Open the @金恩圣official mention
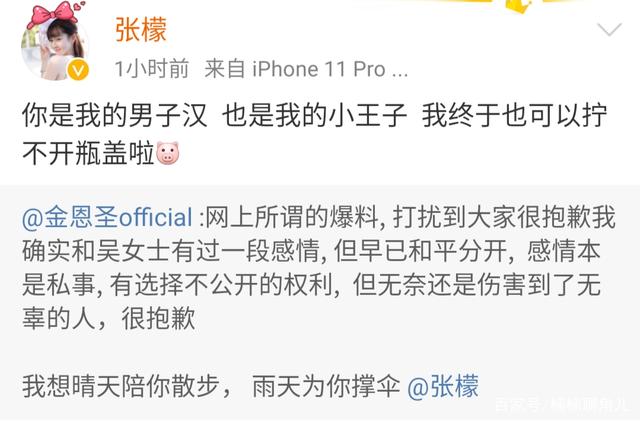640x422 pixels. 107,218
